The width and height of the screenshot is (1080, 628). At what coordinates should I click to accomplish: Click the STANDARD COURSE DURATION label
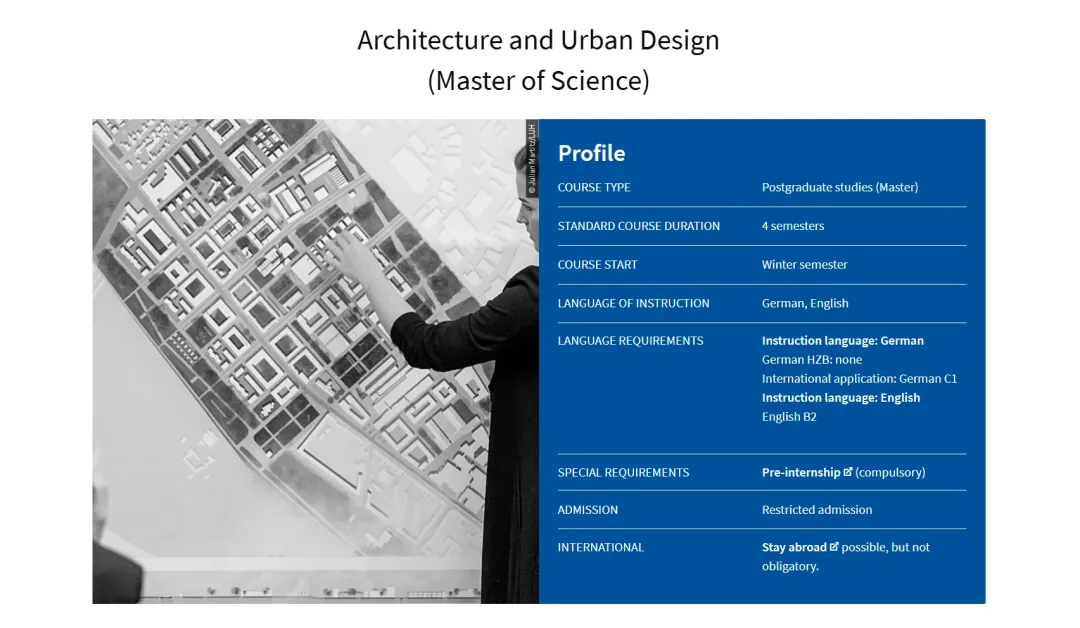[x=638, y=226]
